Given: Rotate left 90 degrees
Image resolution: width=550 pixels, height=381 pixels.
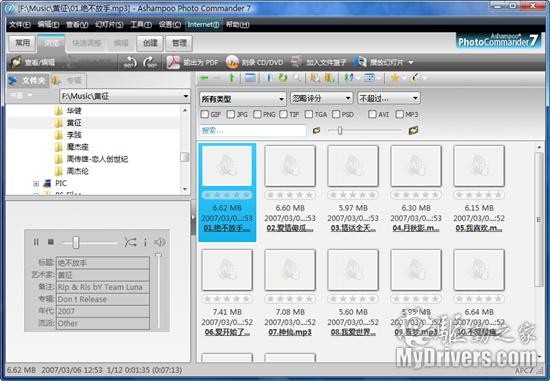Looking at the screenshot, I should pyautogui.click(x=130, y=62).
